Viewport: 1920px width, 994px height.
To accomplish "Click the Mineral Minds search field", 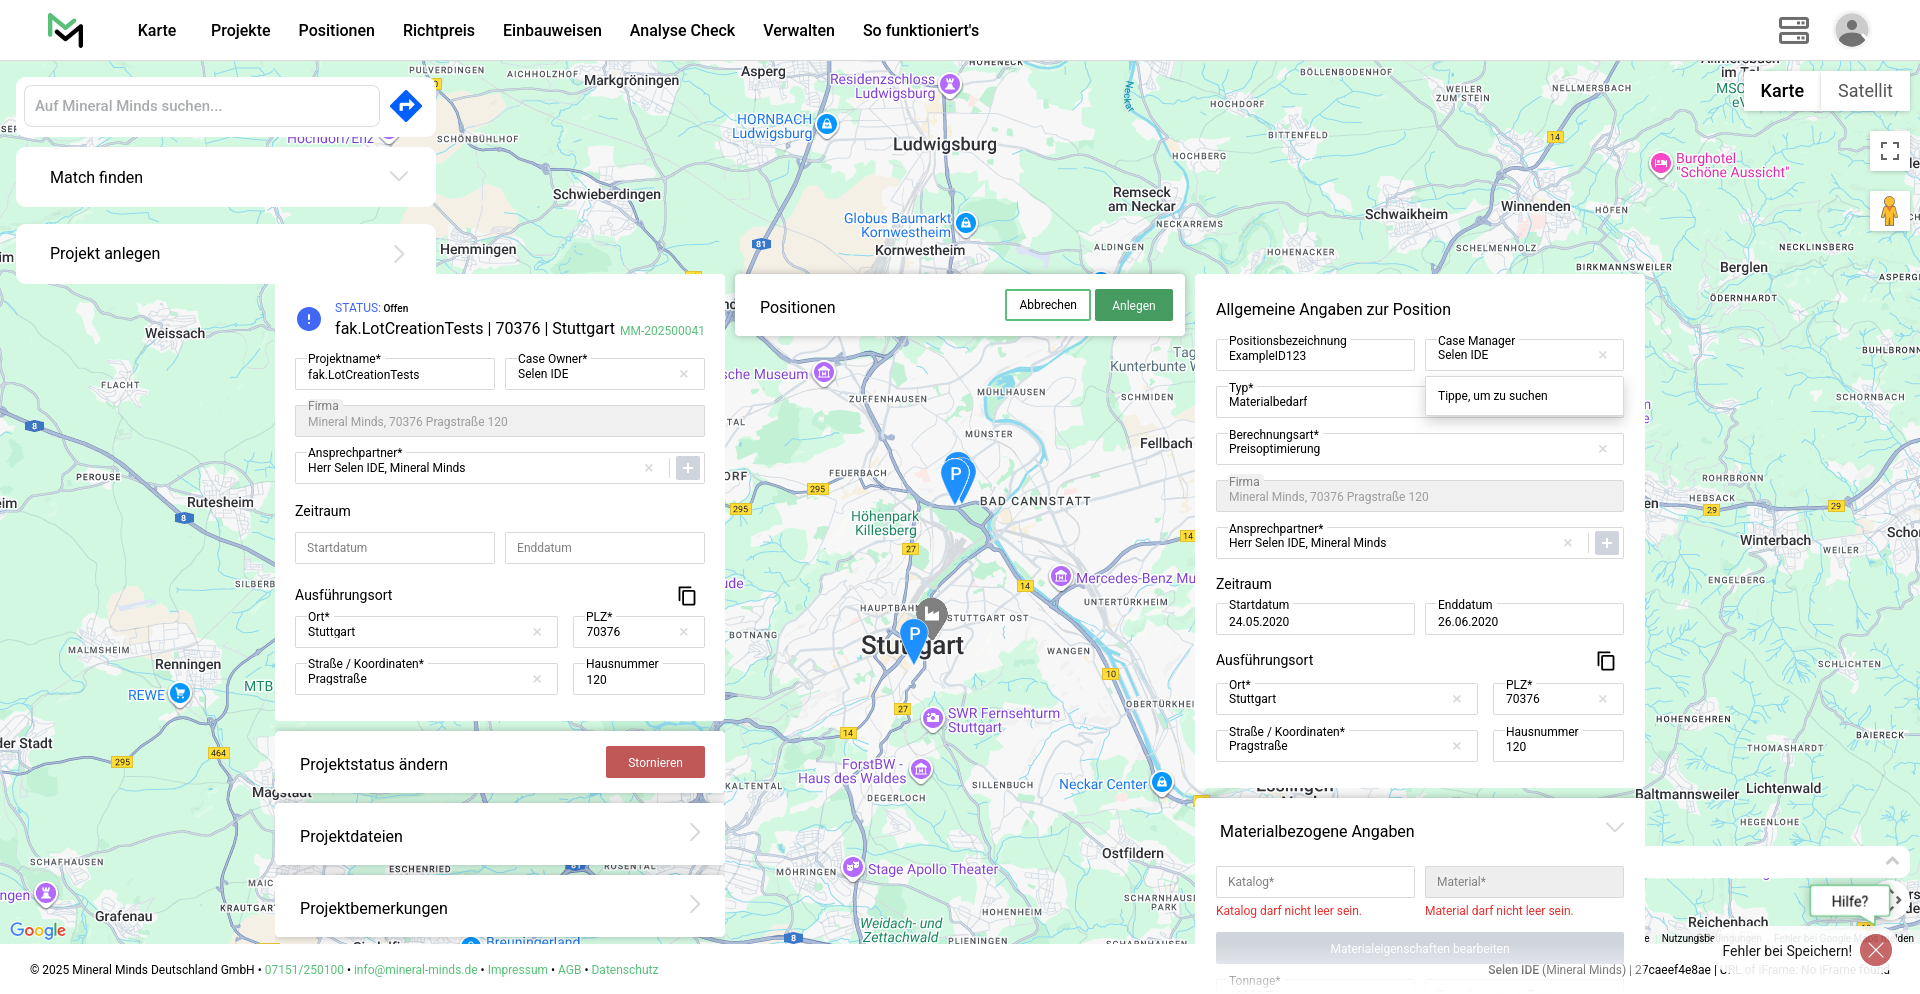I will 202,106.
